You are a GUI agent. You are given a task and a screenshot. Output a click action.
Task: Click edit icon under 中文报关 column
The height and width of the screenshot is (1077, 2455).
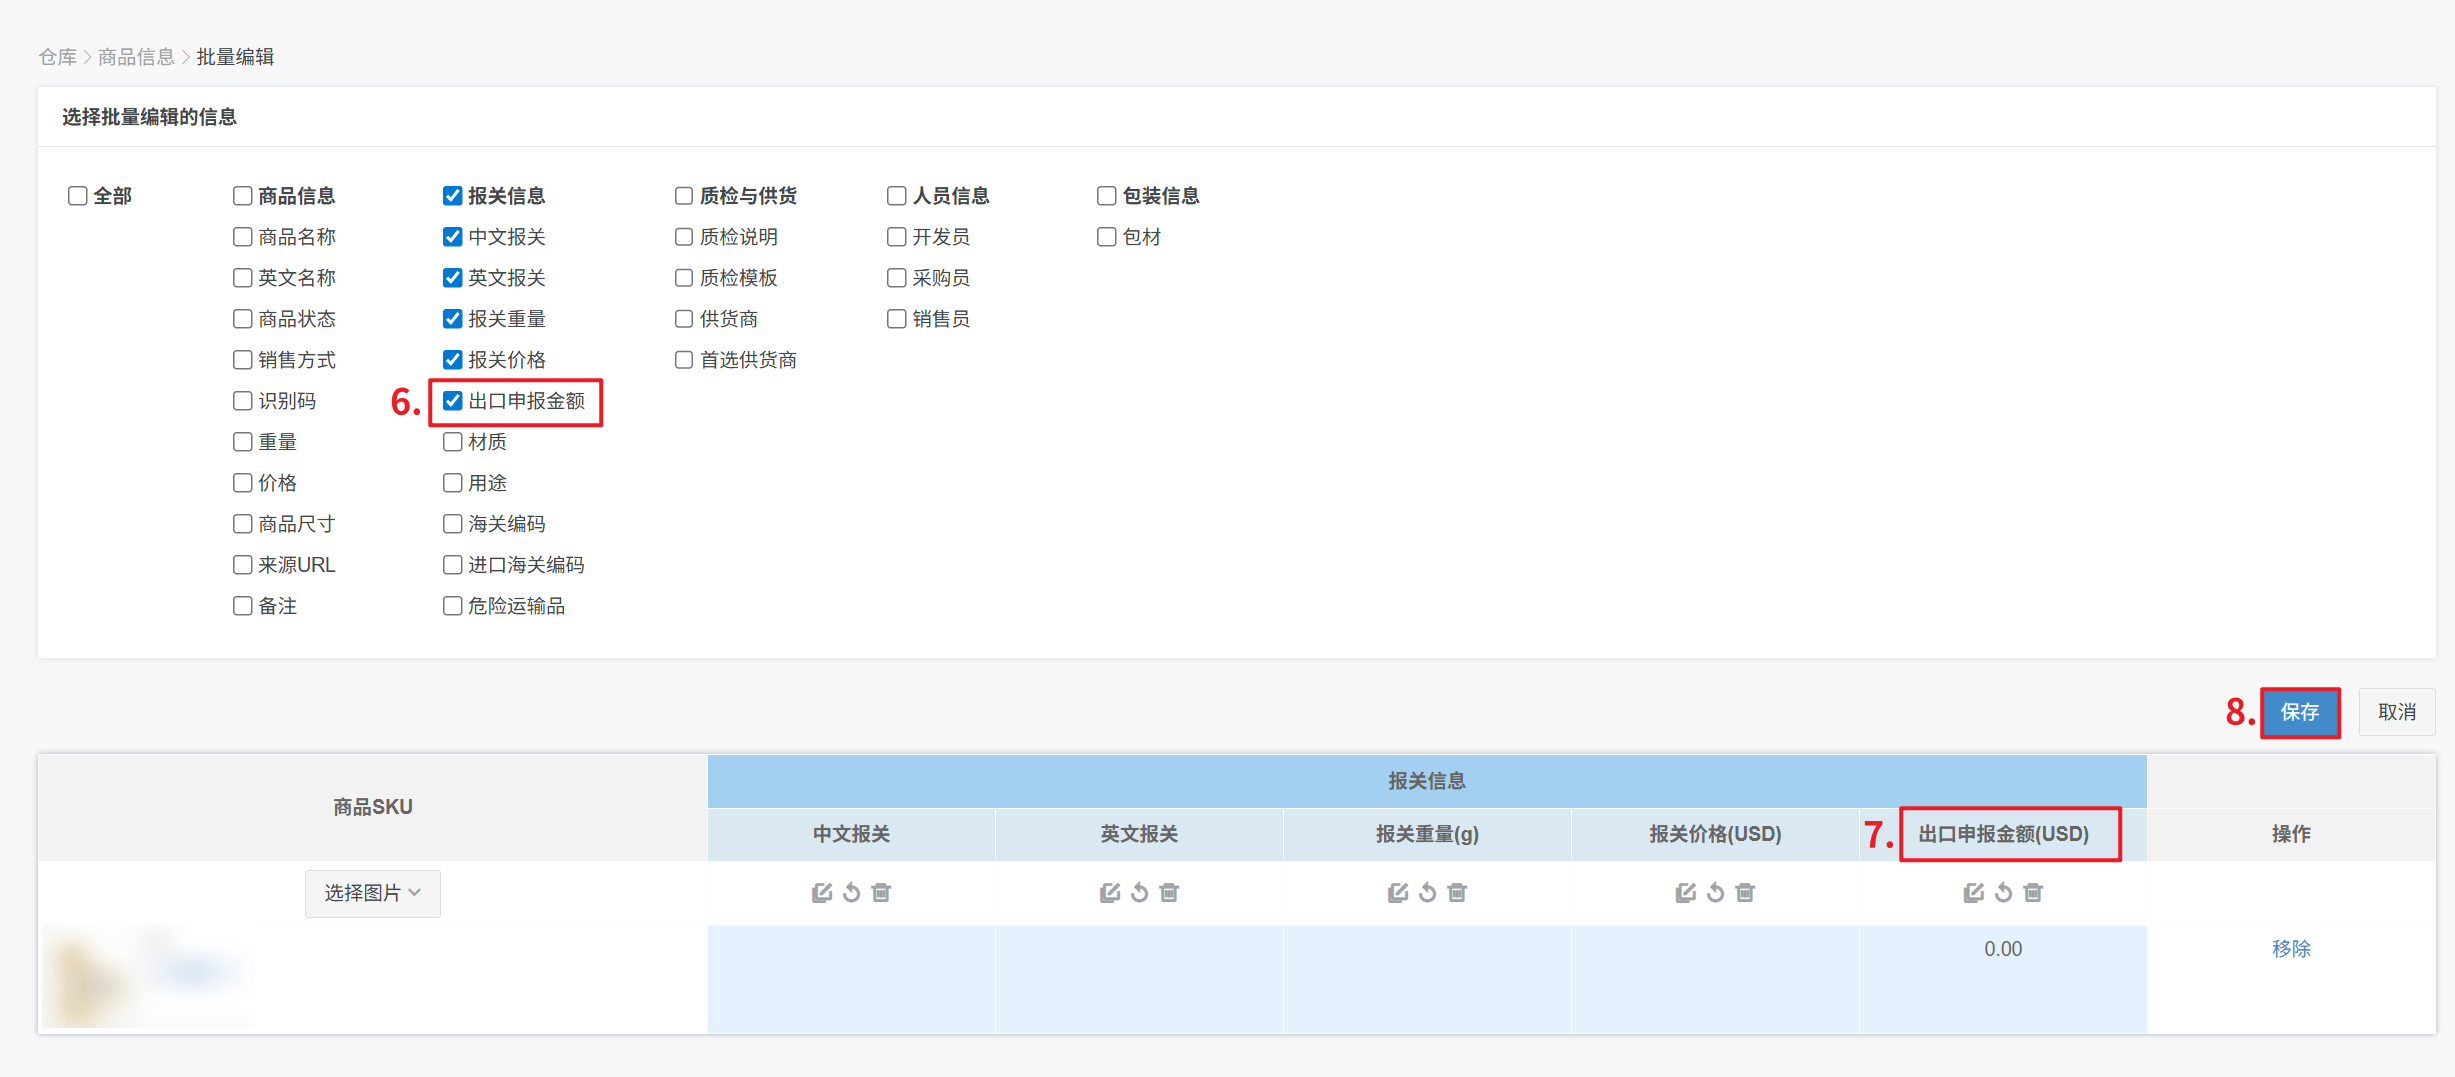821,892
